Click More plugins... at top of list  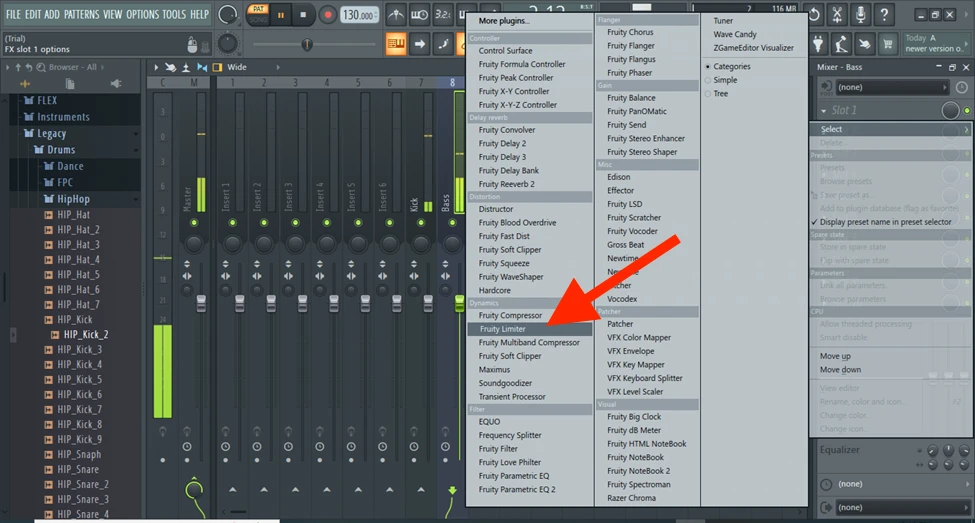point(504,20)
